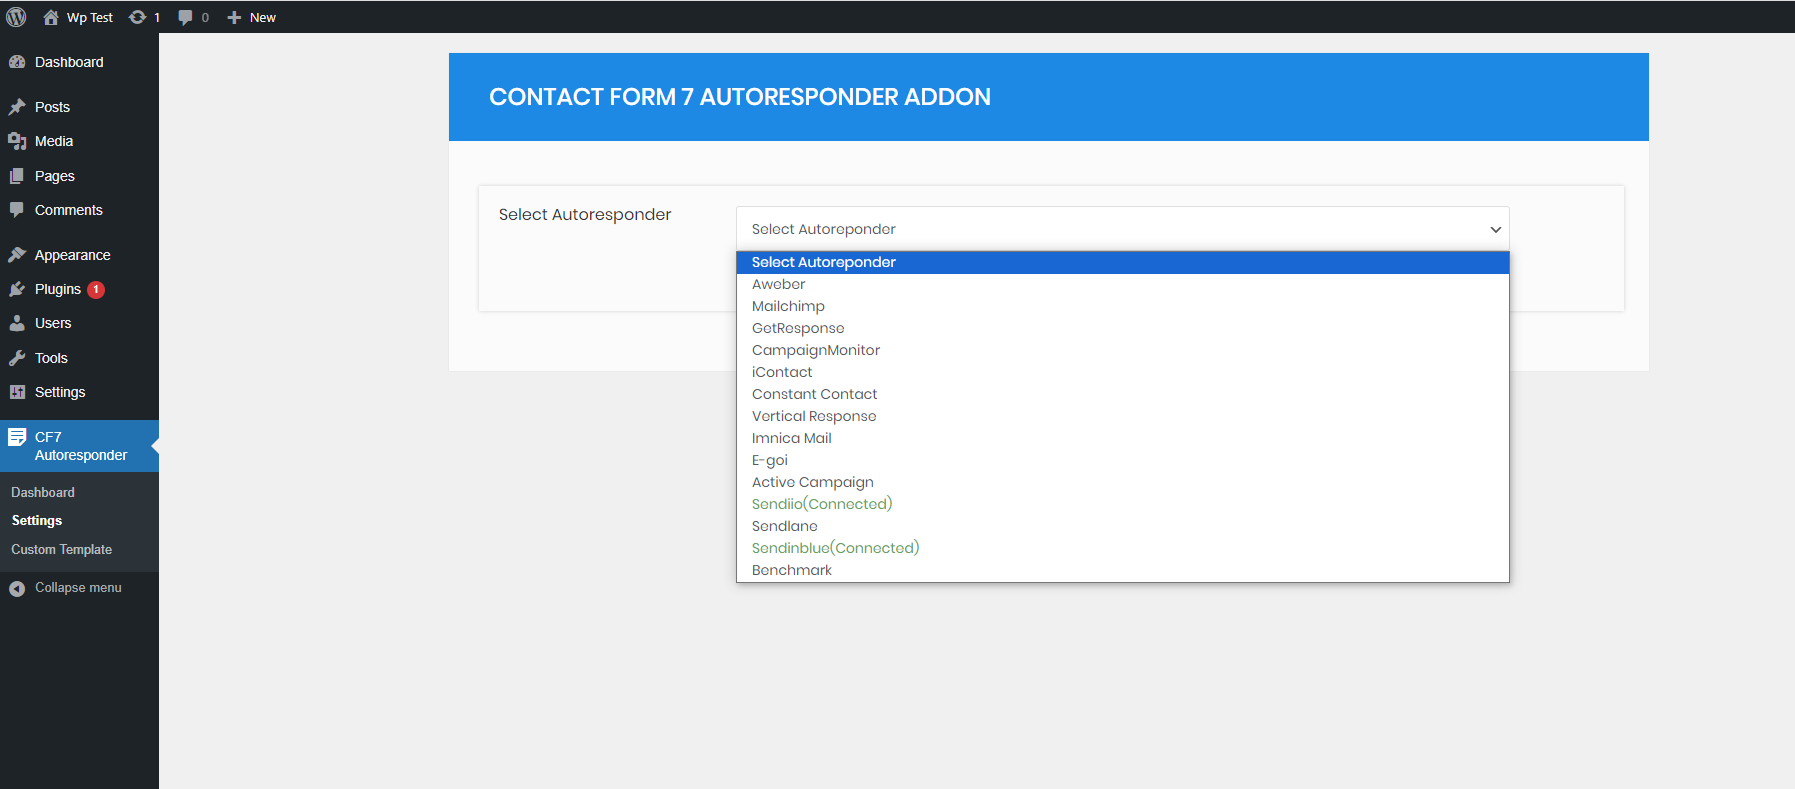Select Sendiio(Connected) option
Viewport: 1795px width, 789px height.
coord(1122,504)
